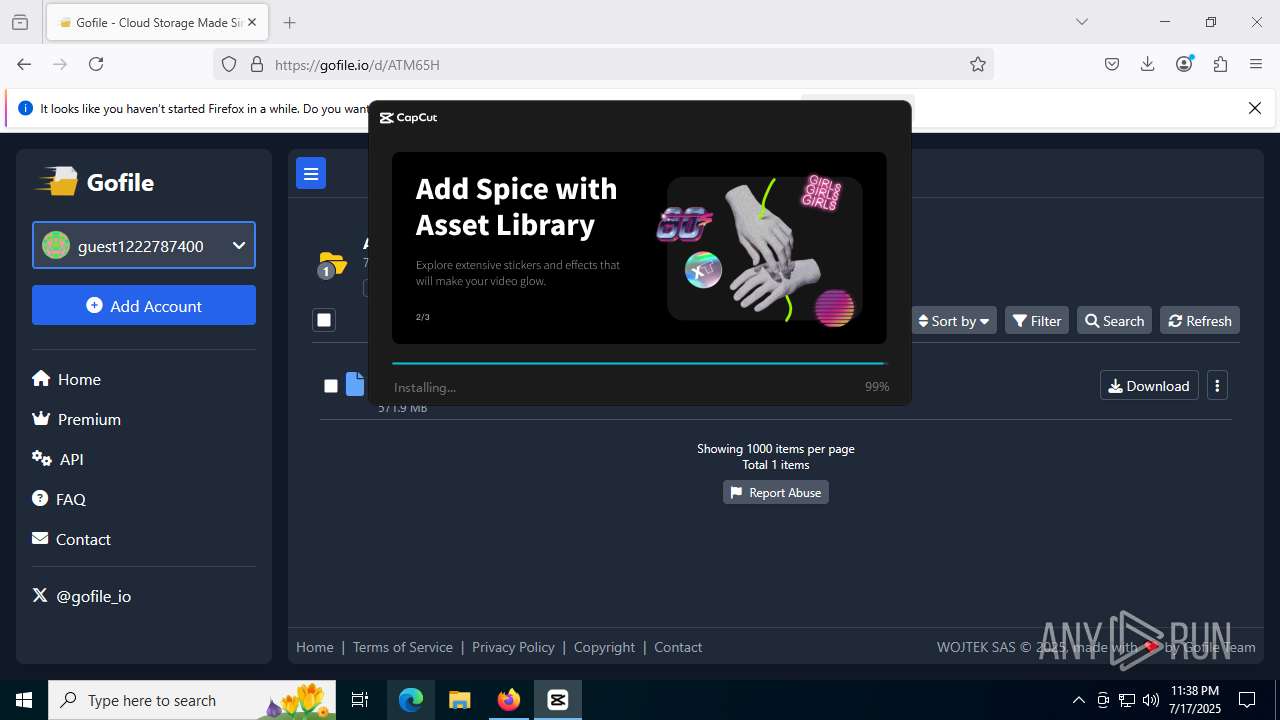Click the CapCut logo in the installer
Viewport: 1280px width, 720px height.
pos(408,117)
